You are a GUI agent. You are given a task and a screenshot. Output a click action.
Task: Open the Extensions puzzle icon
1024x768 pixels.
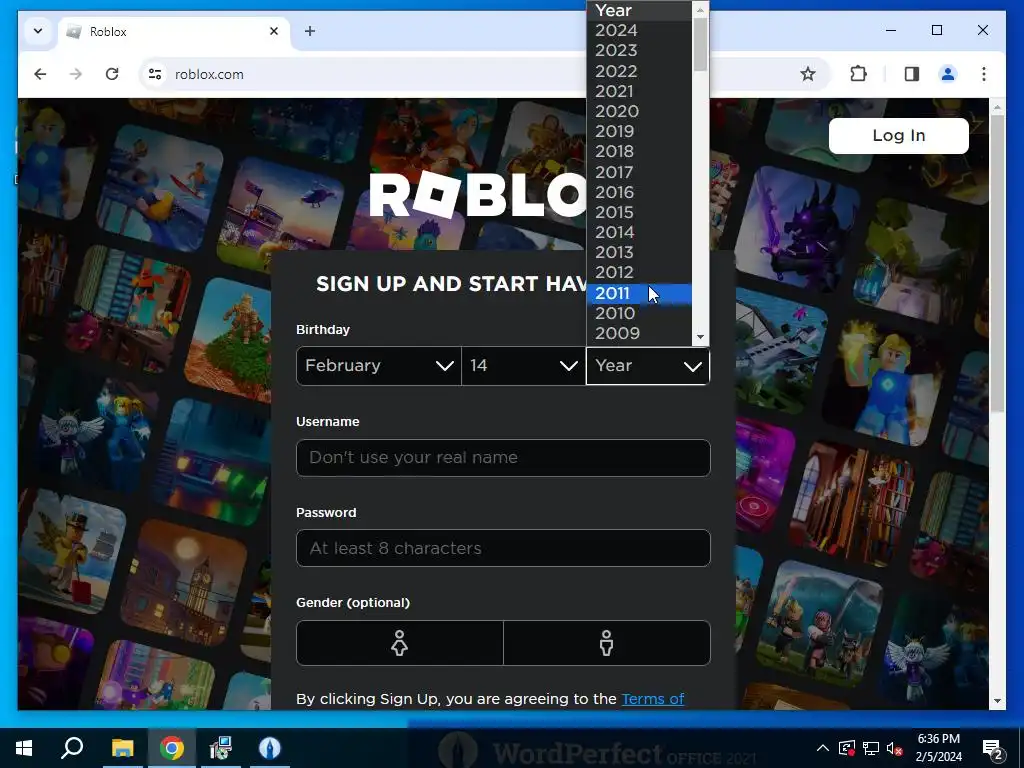coord(858,74)
